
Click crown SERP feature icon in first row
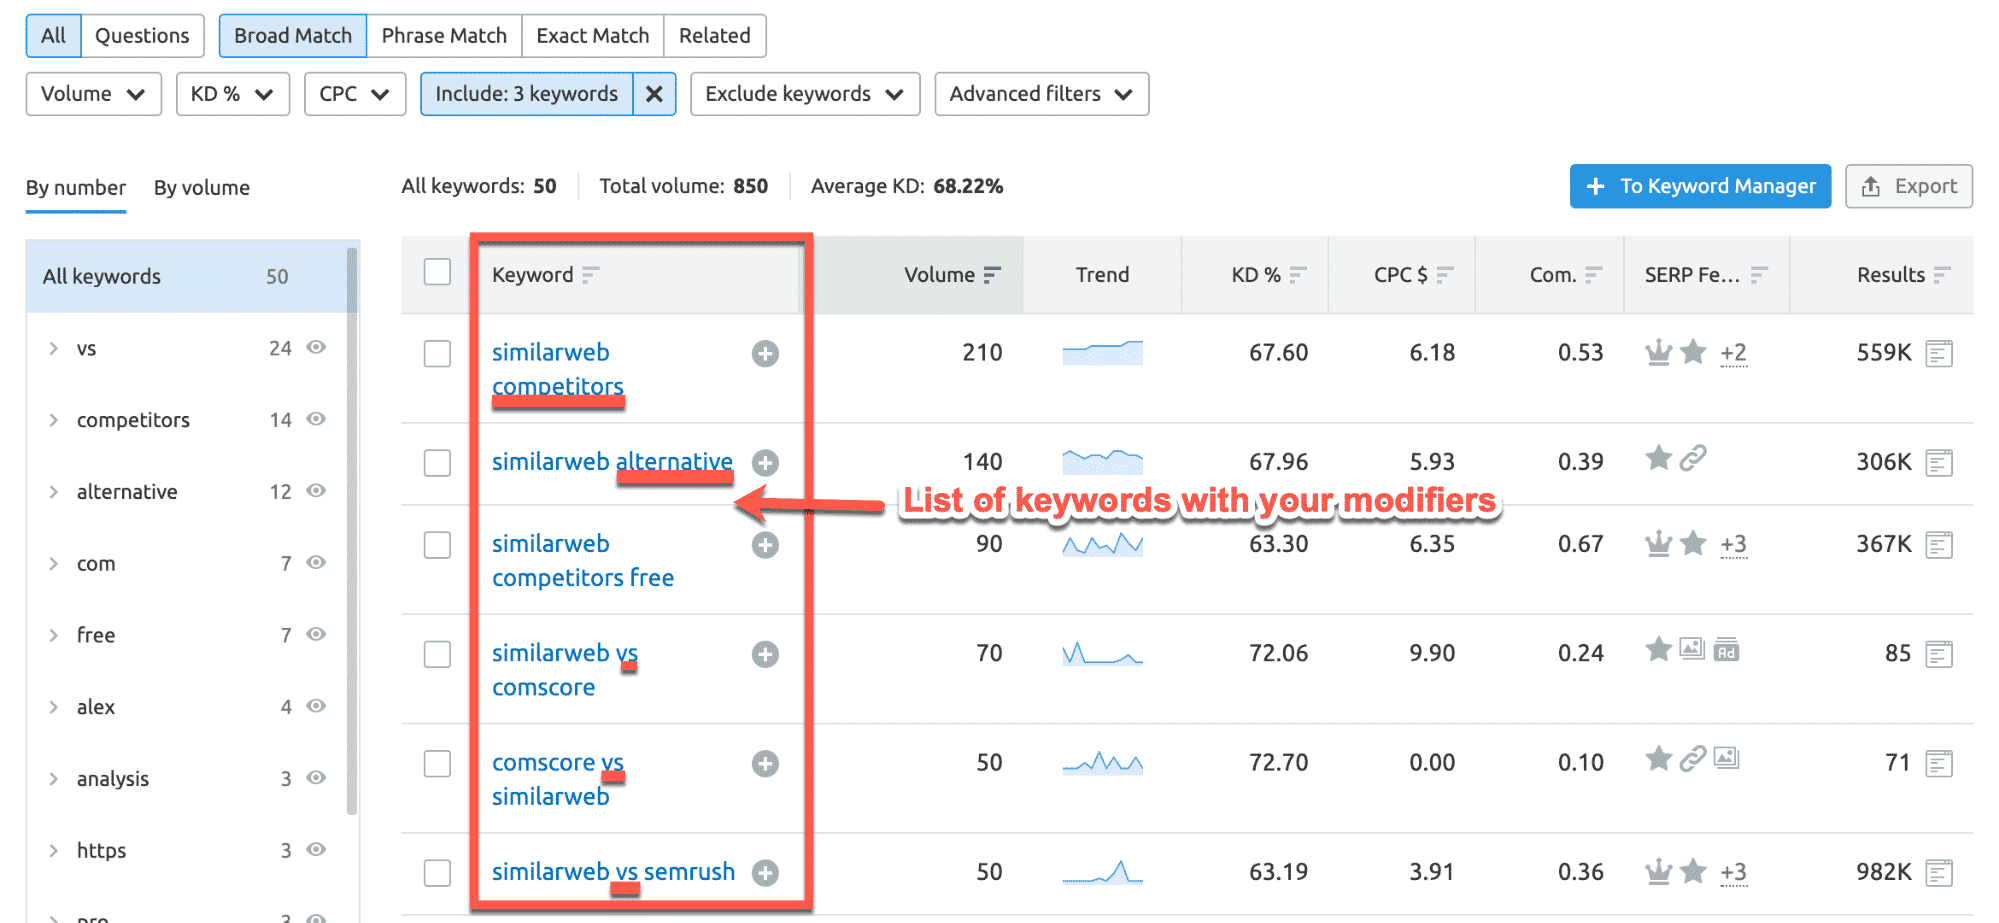(x=1658, y=352)
